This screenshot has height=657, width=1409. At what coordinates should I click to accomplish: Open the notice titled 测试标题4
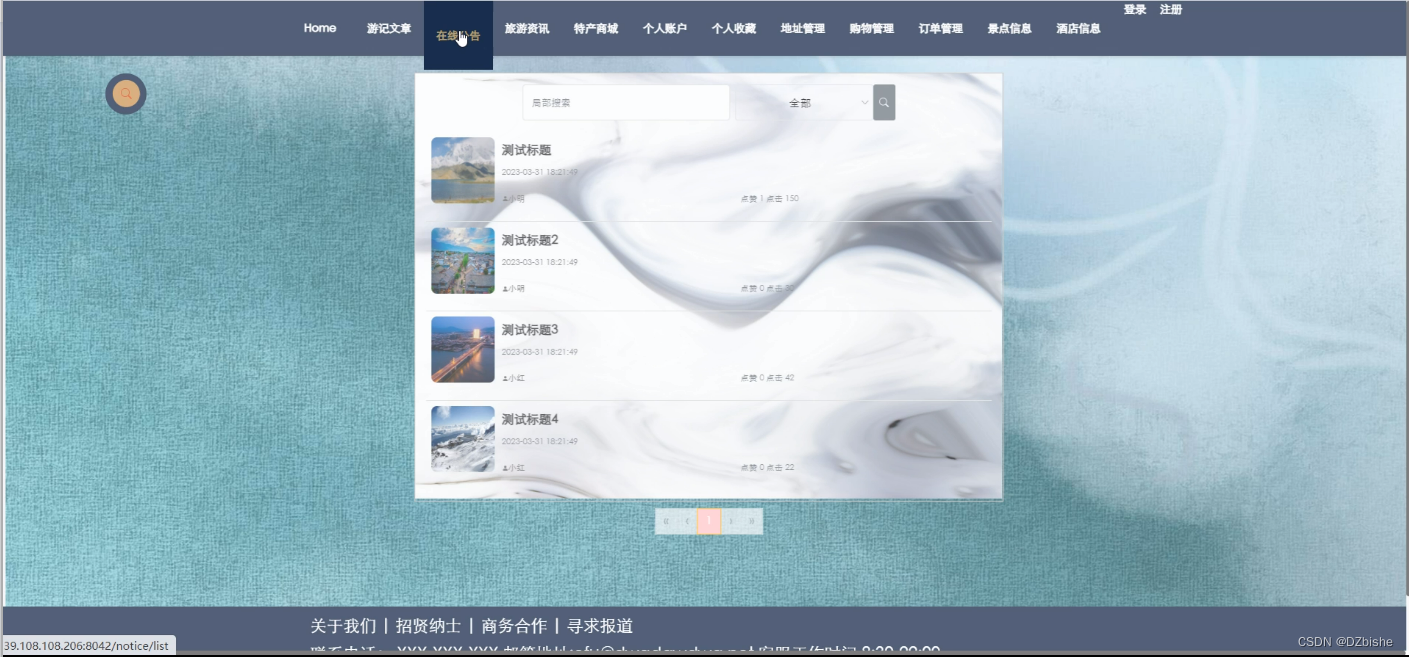tap(530, 419)
